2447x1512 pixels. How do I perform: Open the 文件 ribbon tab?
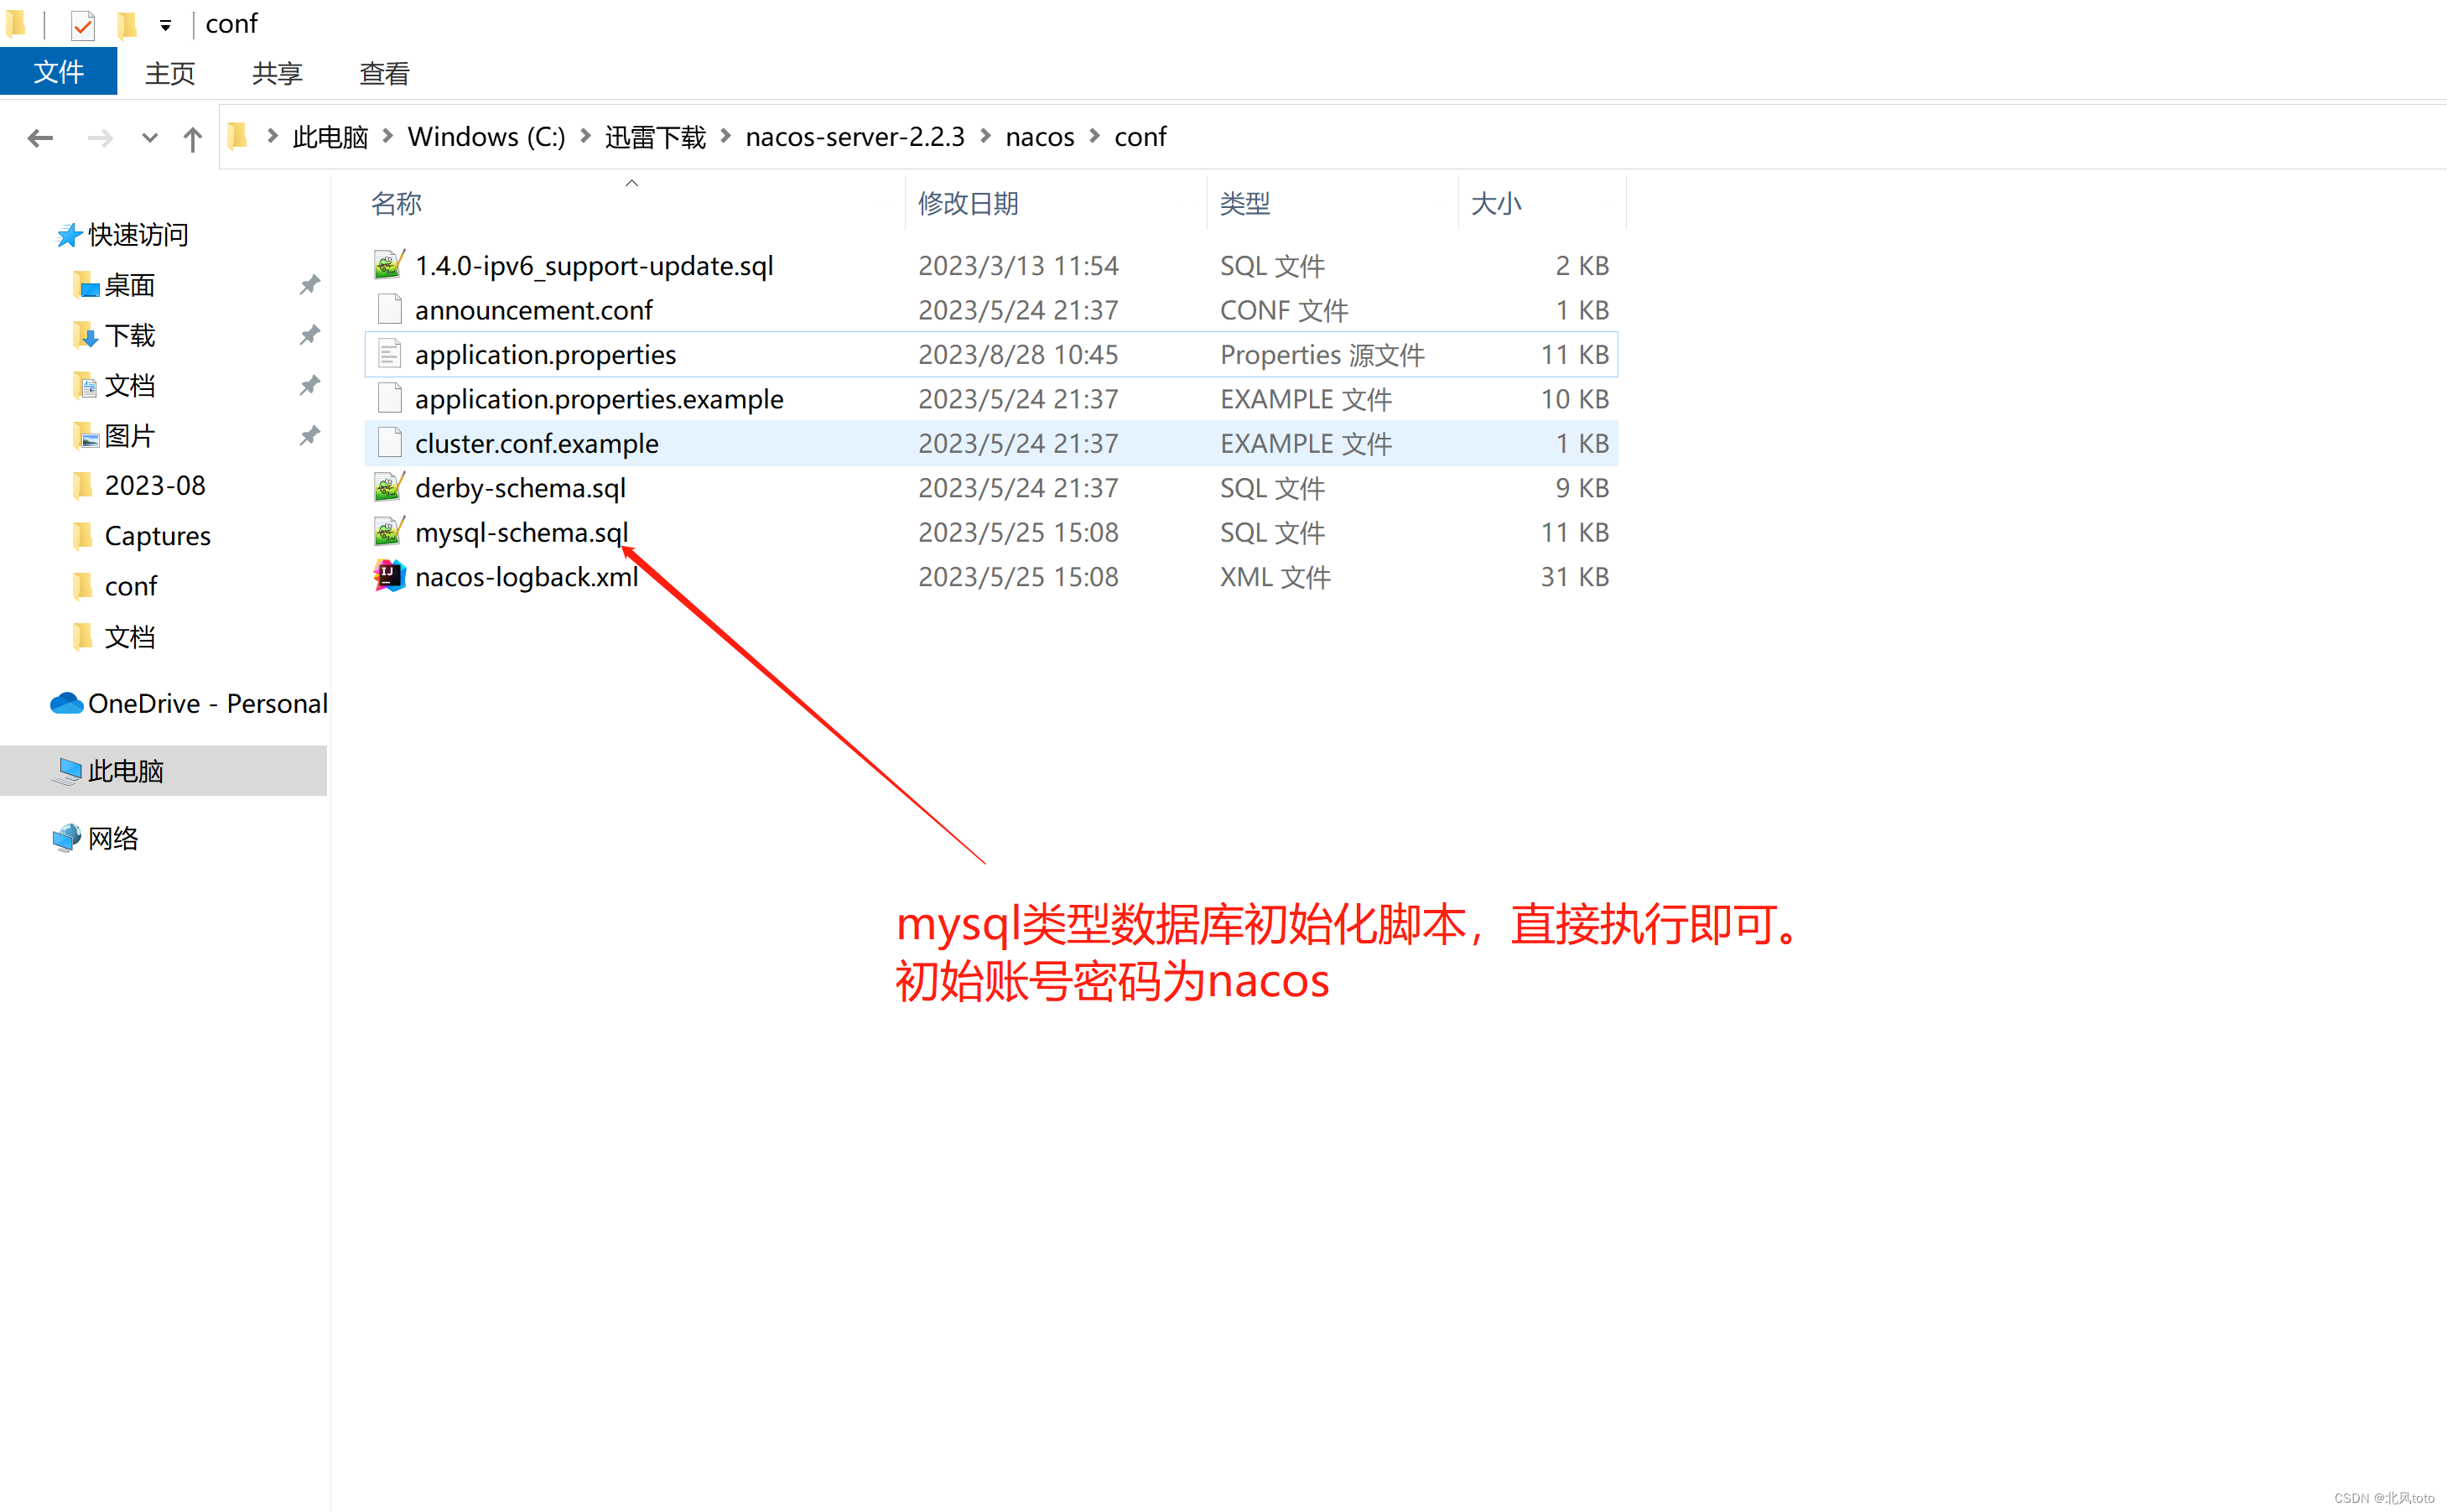coord(58,72)
